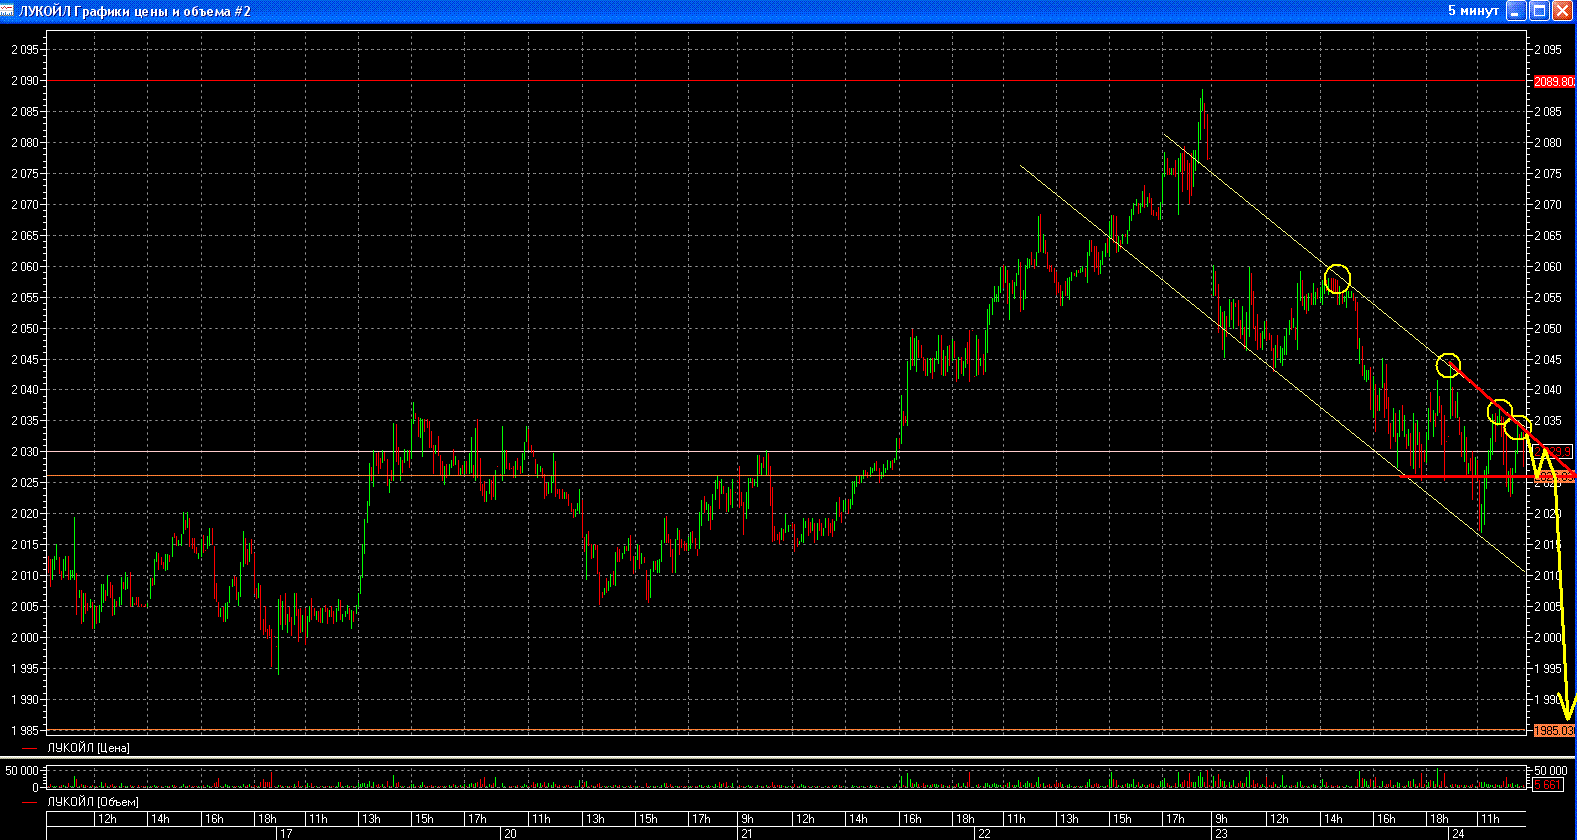Click the yellow circle marker near 2 060
1577x840 pixels.
[x=1337, y=278]
